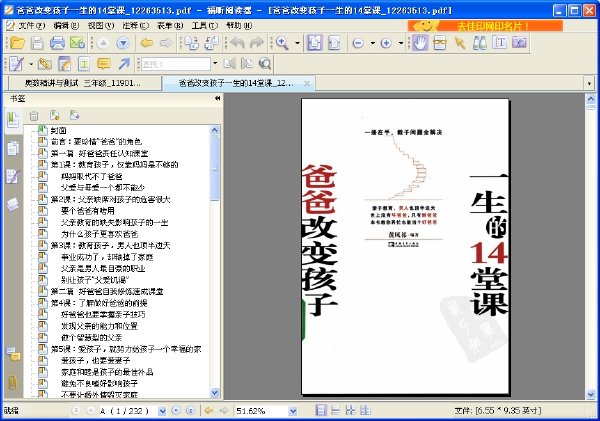The image size is (600, 421).
Task: Collapse the 书签 panel with double arrow
Action: tap(217, 98)
